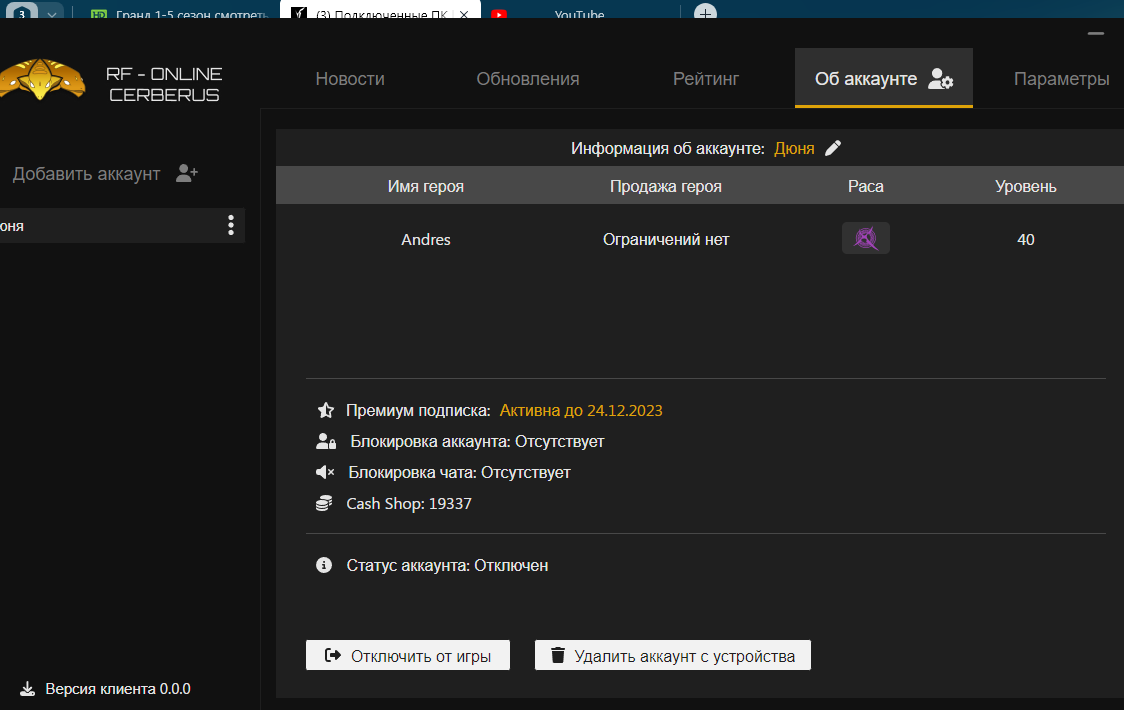1124x710 pixels.
Task: Click the Версия клиента 0.0.0 text
Action: pos(118,688)
